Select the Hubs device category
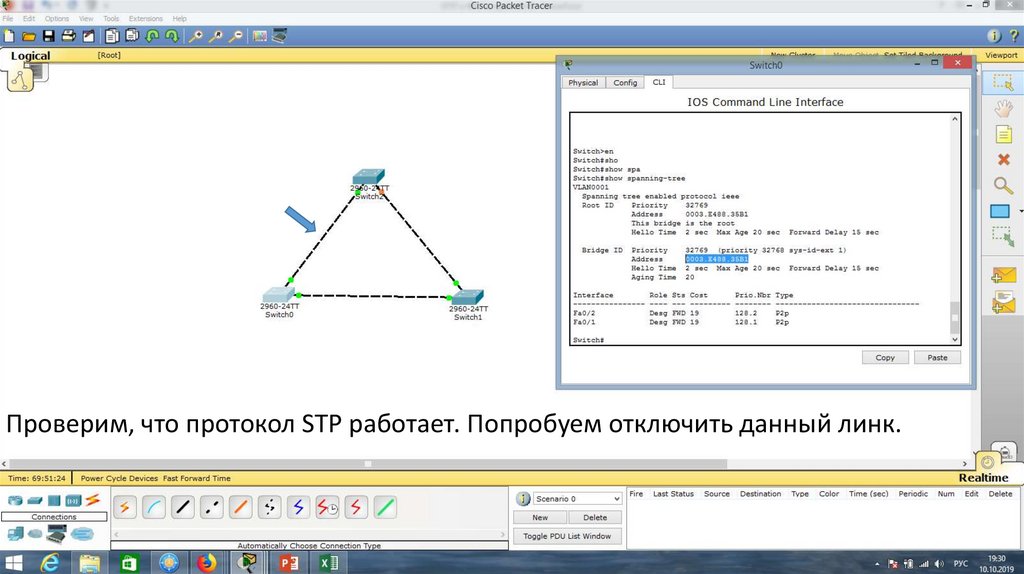The height and width of the screenshot is (574, 1024). pos(54,501)
